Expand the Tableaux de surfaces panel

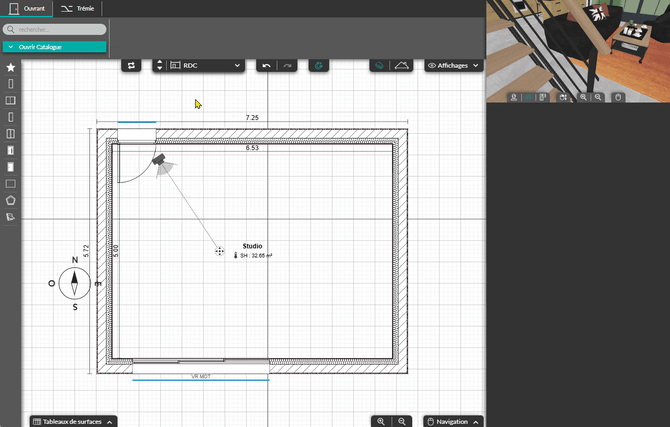73,421
